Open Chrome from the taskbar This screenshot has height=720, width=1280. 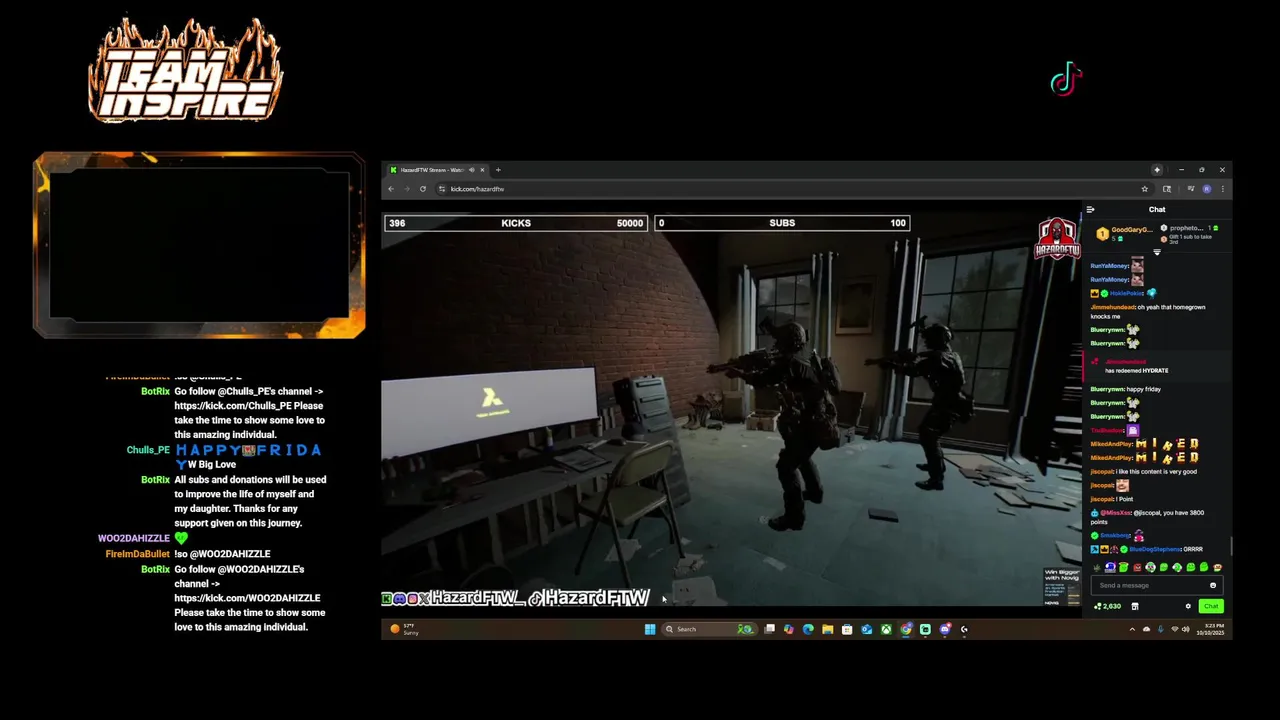pos(906,629)
